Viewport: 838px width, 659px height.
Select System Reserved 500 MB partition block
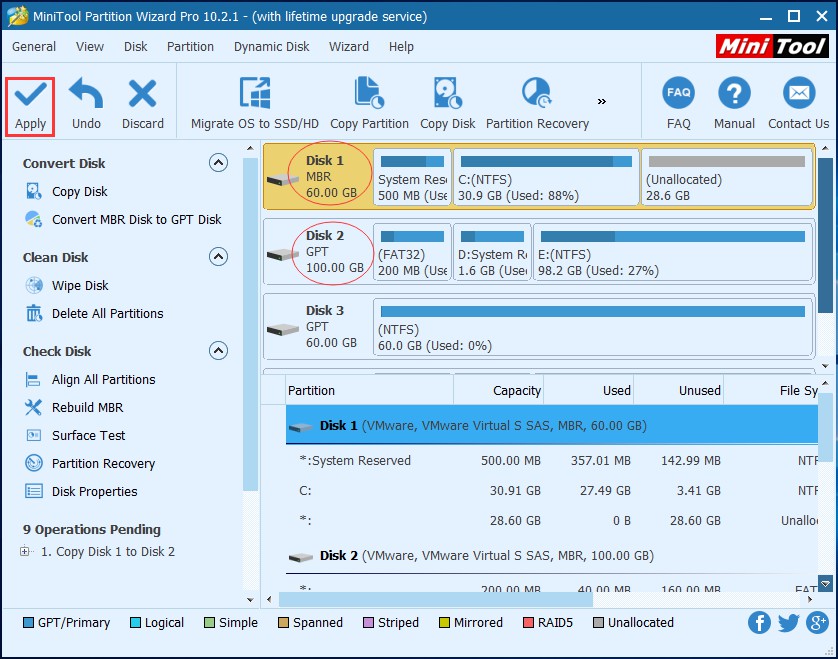click(412, 177)
